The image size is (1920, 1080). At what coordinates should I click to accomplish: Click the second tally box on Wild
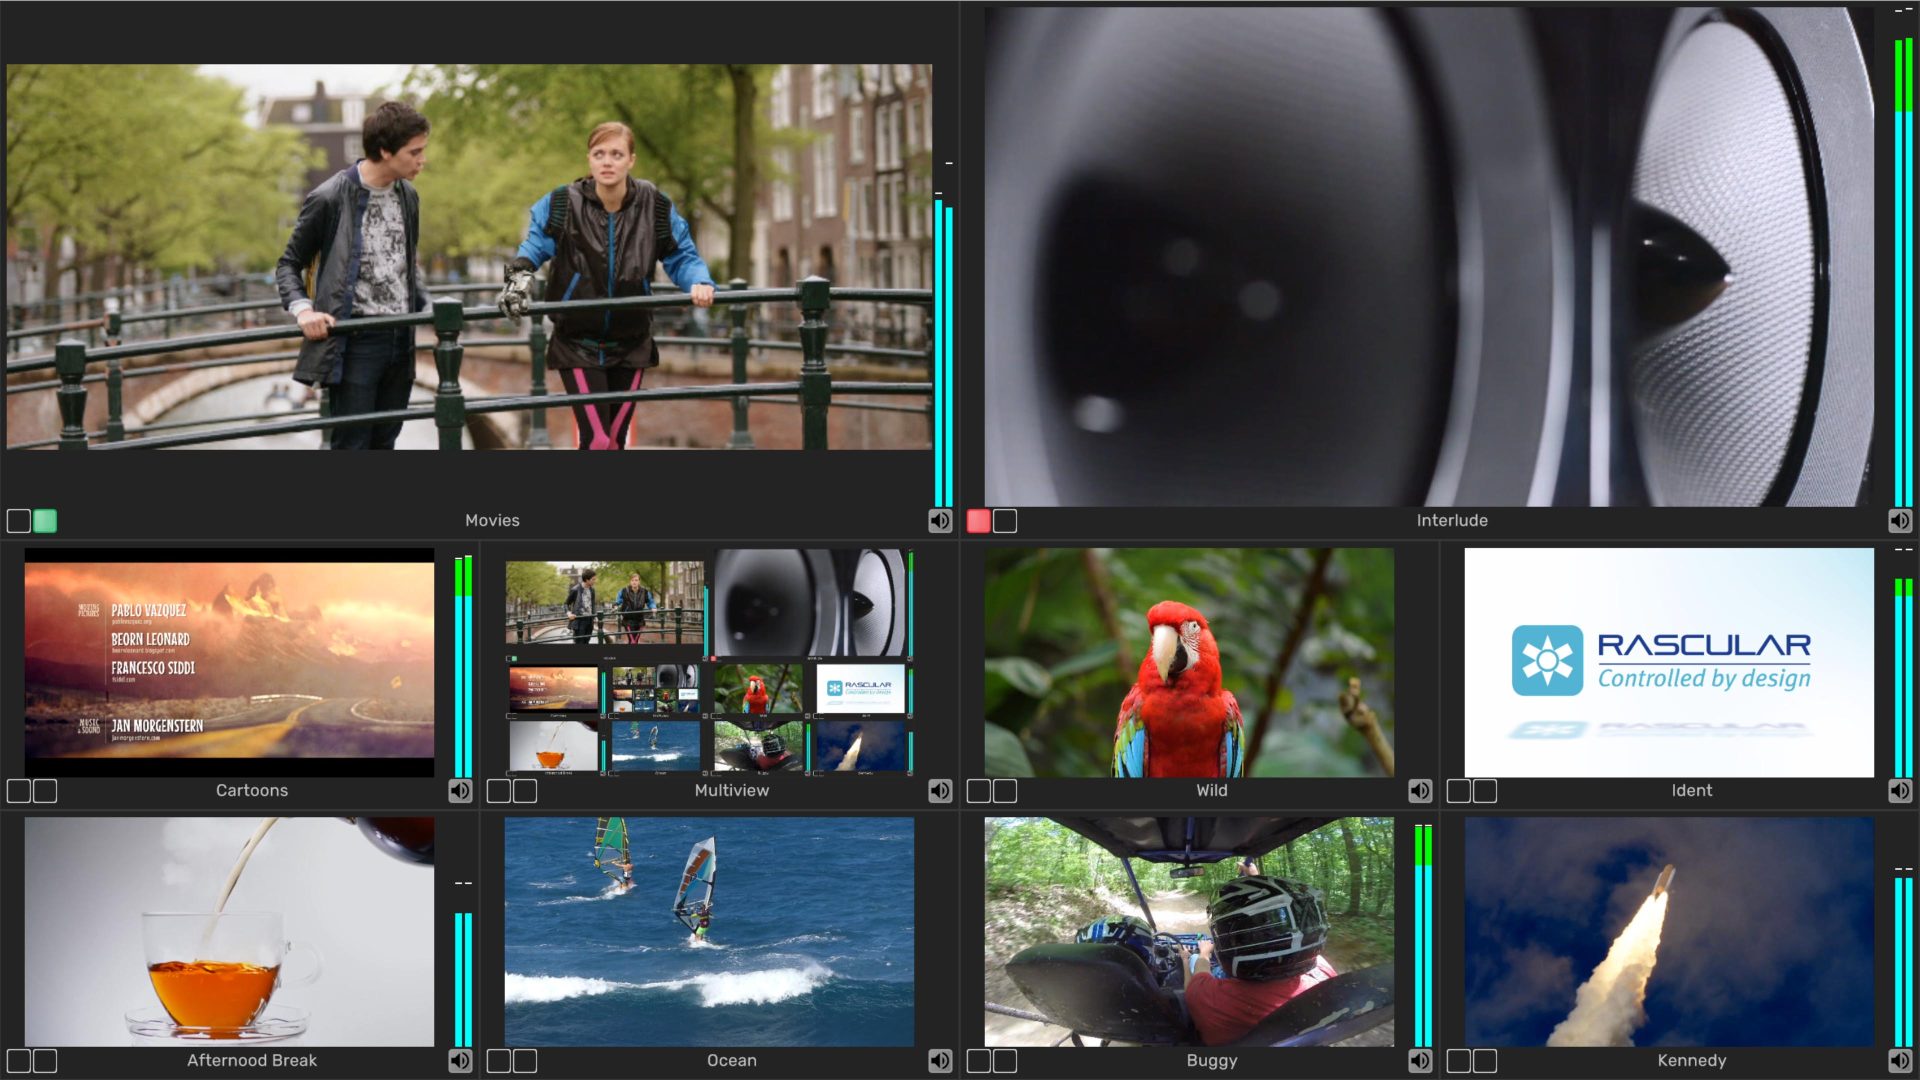click(1005, 791)
